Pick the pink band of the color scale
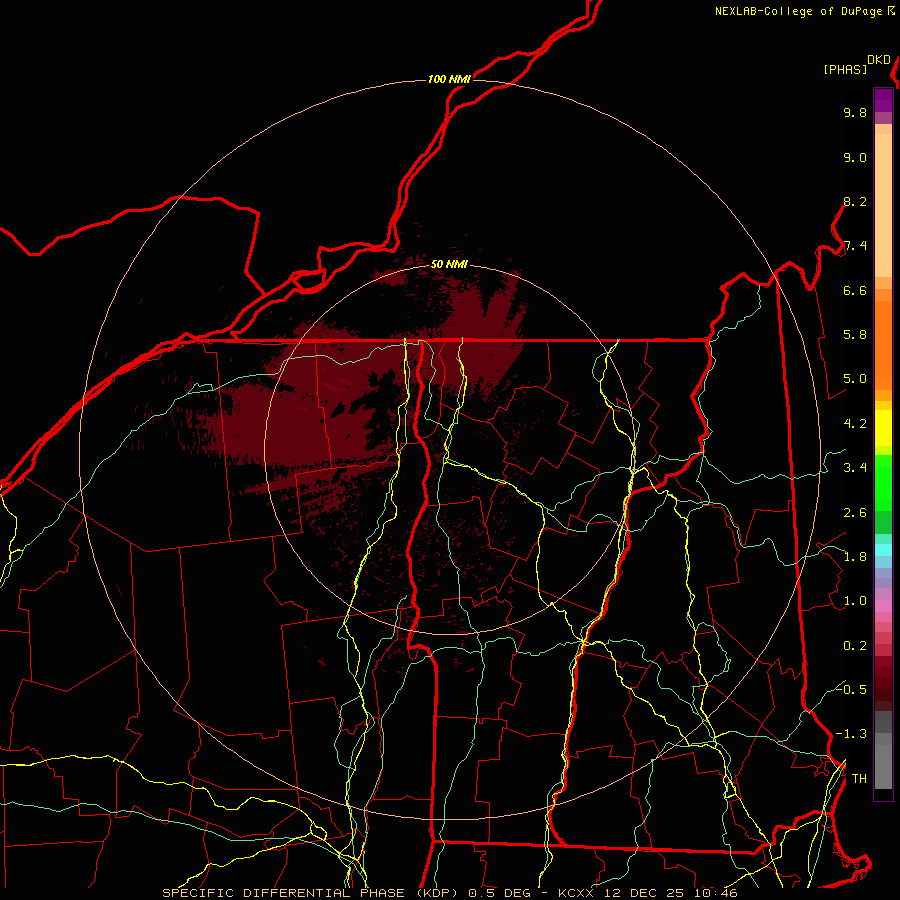Image resolution: width=900 pixels, height=900 pixels. tap(883, 606)
